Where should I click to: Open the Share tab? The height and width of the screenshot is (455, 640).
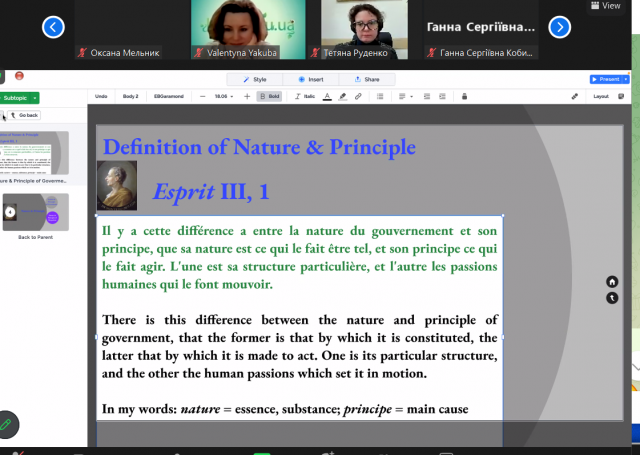coord(367,80)
